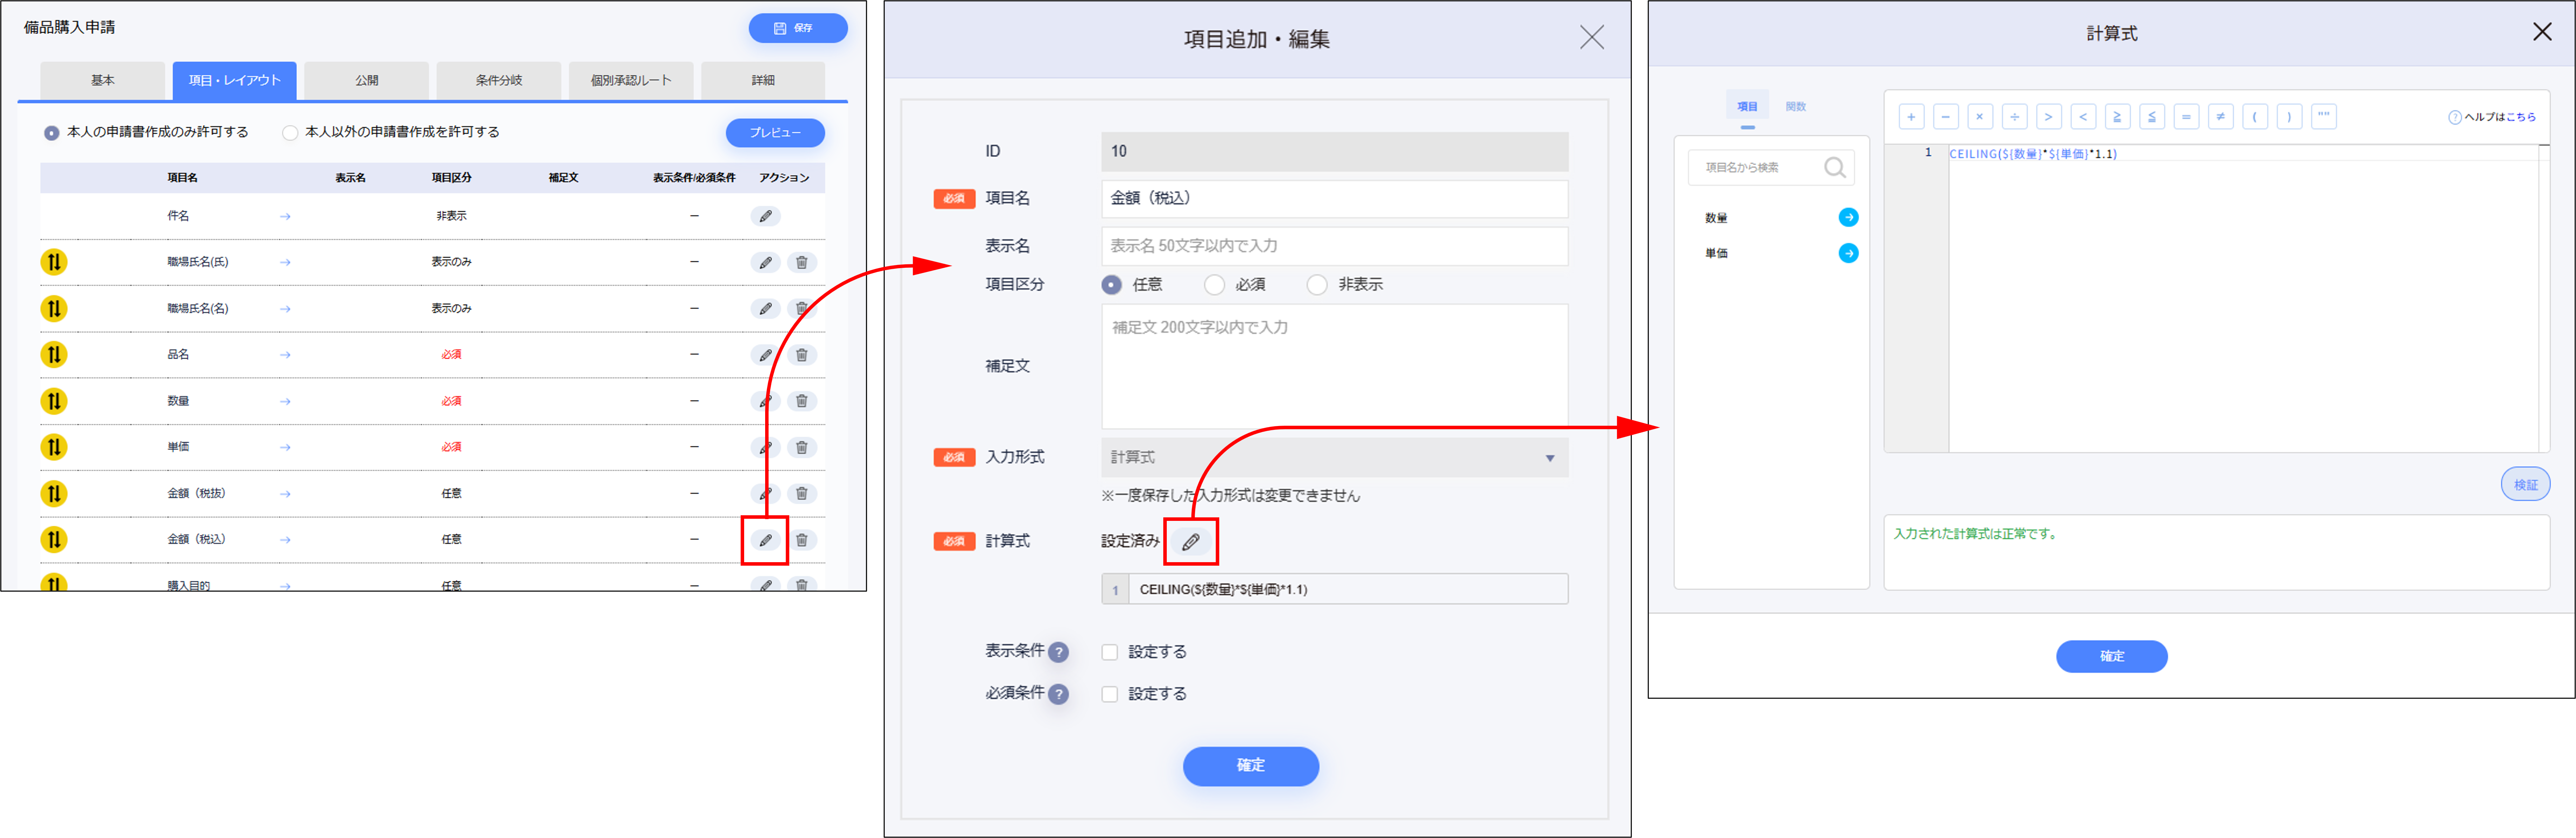The width and height of the screenshot is (2576, 838).
Task: Open the 入力形式 dropdown
Action: click(x=1334, y=458)
